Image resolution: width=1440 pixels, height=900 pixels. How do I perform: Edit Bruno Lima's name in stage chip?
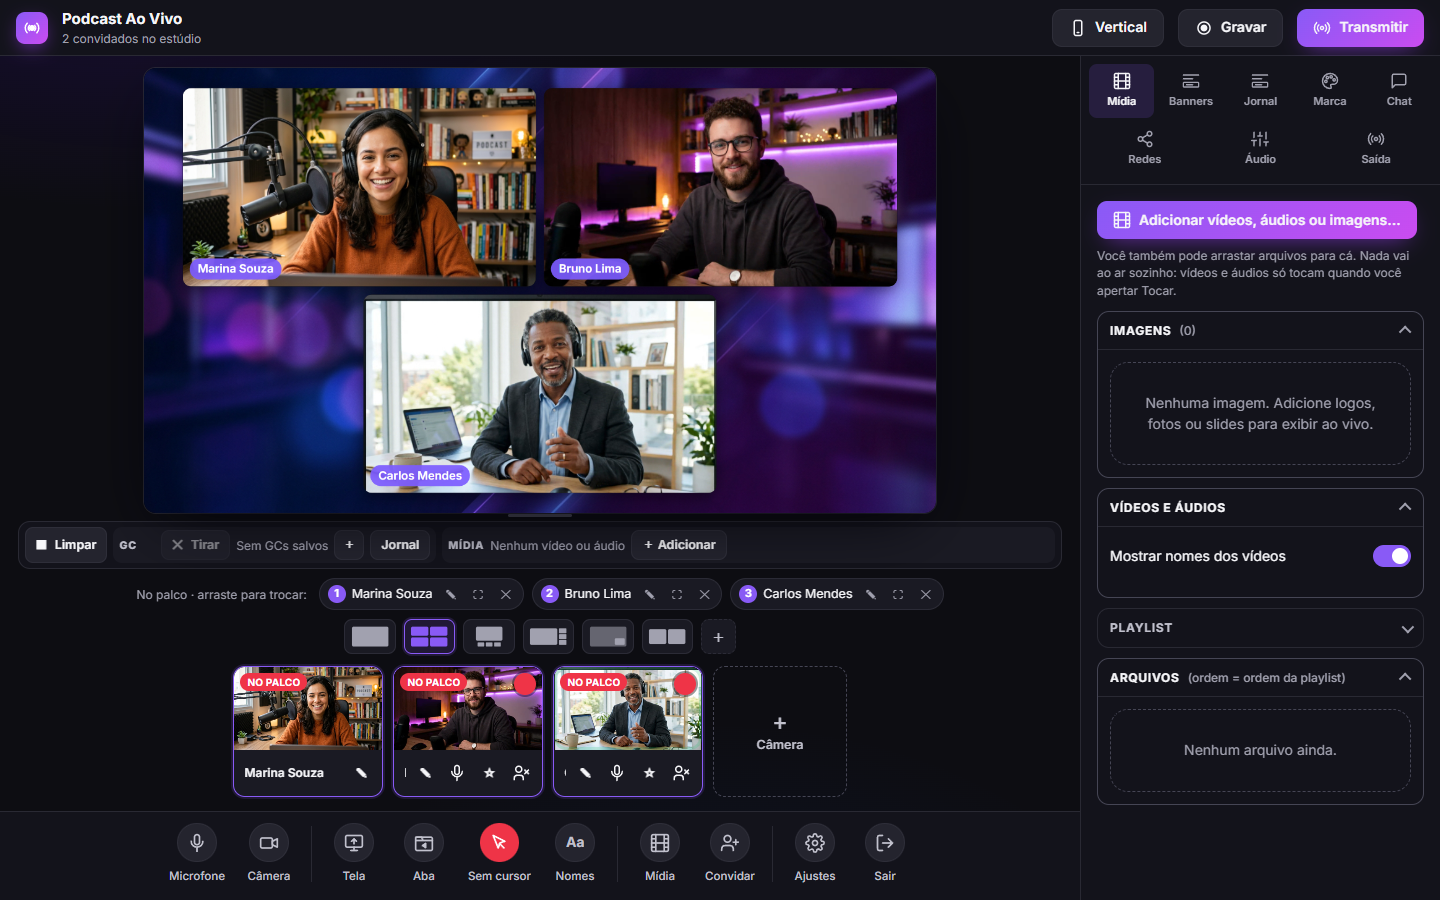[650, 594]
